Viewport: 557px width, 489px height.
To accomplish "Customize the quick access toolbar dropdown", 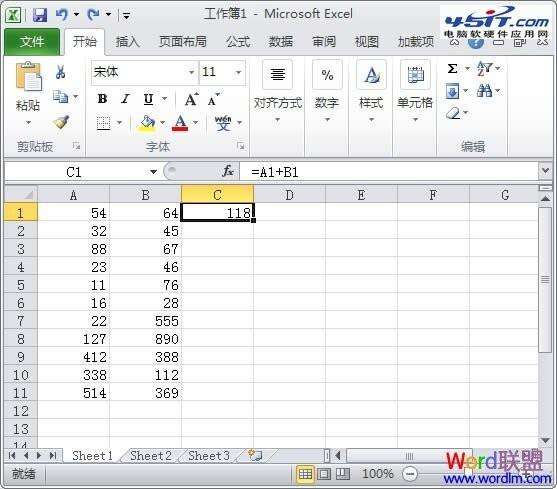I will 126,16.
